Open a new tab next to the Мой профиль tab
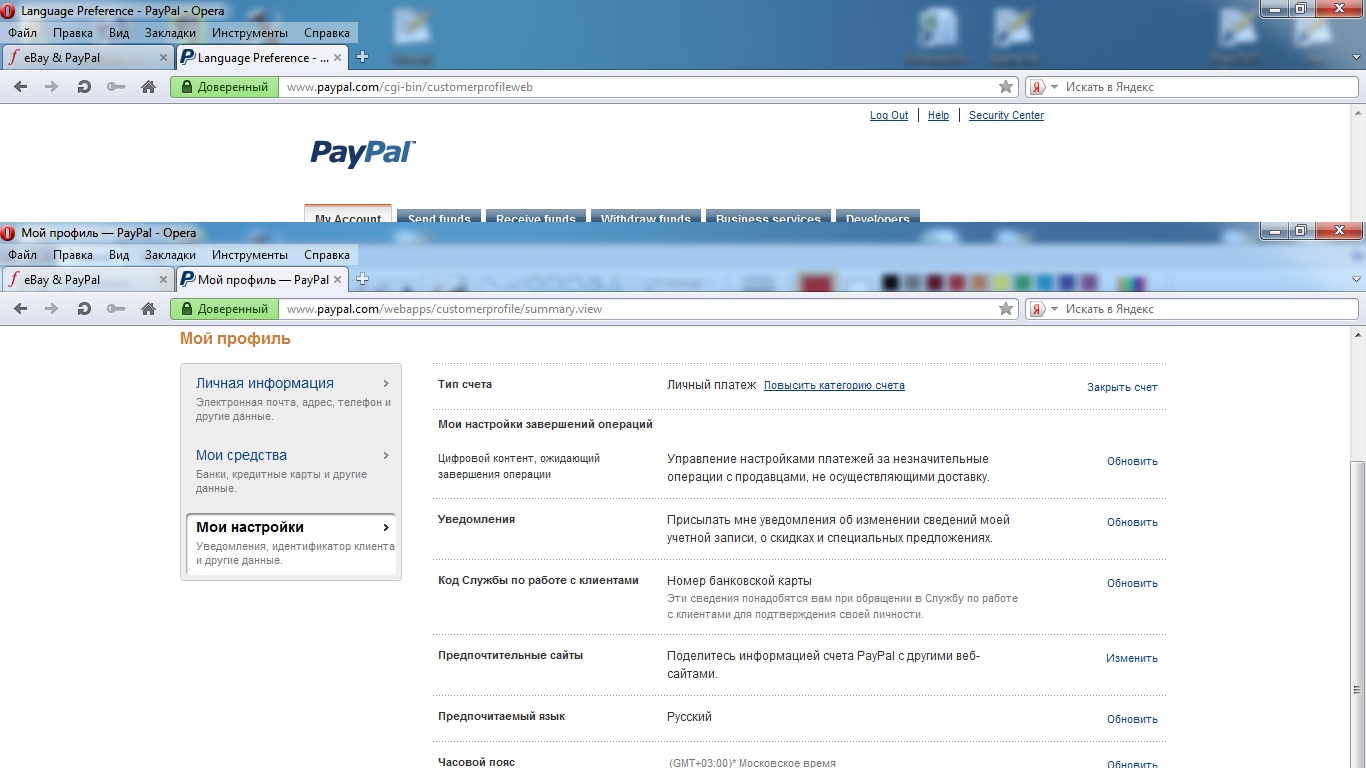 (x=363, y=279)
